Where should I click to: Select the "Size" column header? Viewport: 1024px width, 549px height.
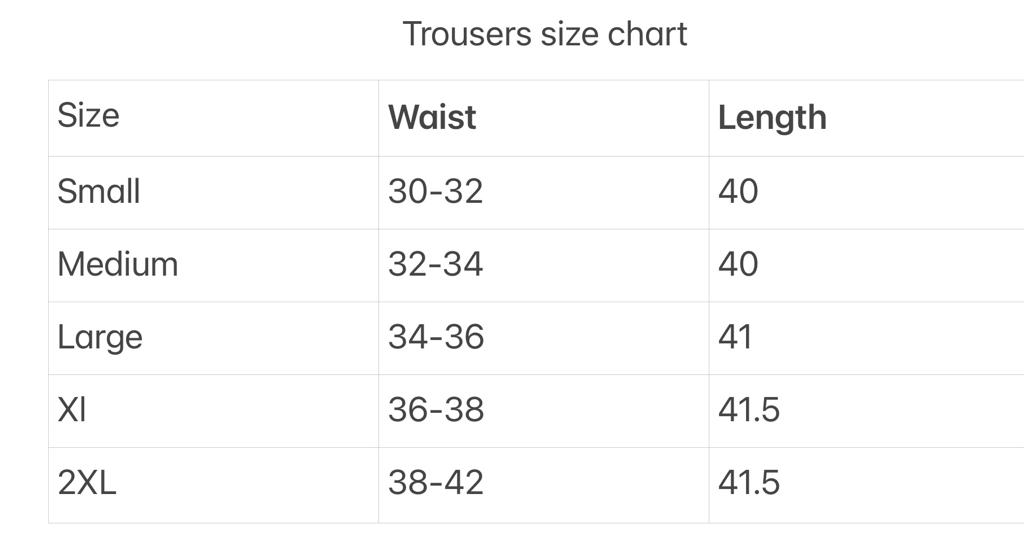coord(88,115)
